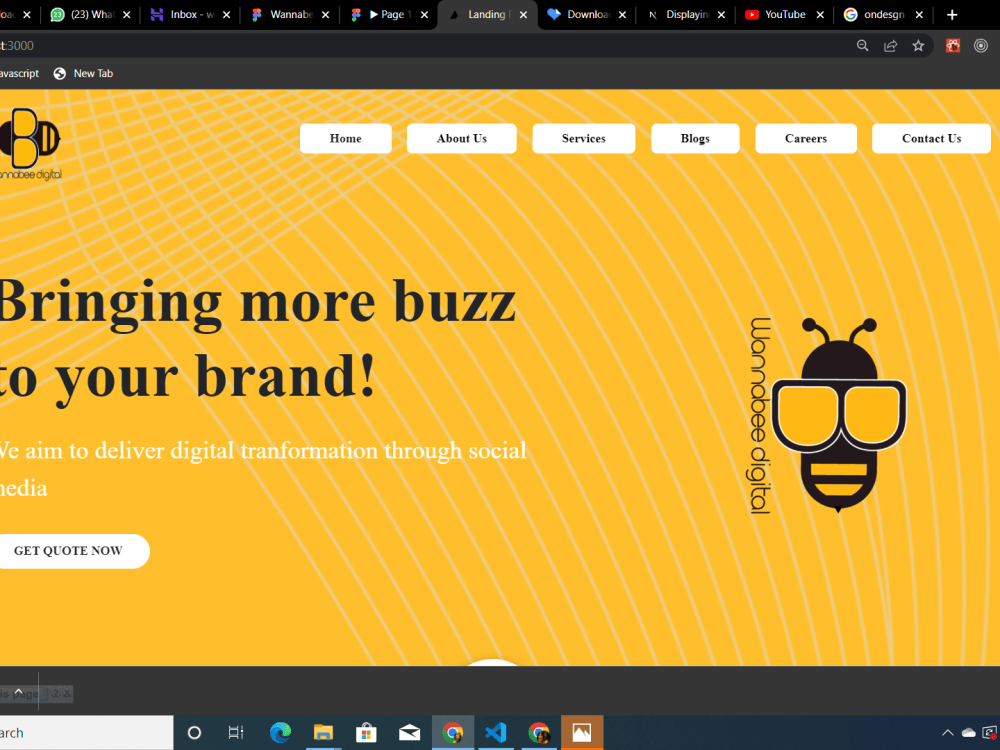Click the zoom magnifier icon in address bar
Image resolution: width=1000 pixels, height=750 pixels.
click(x=862, y=45)
